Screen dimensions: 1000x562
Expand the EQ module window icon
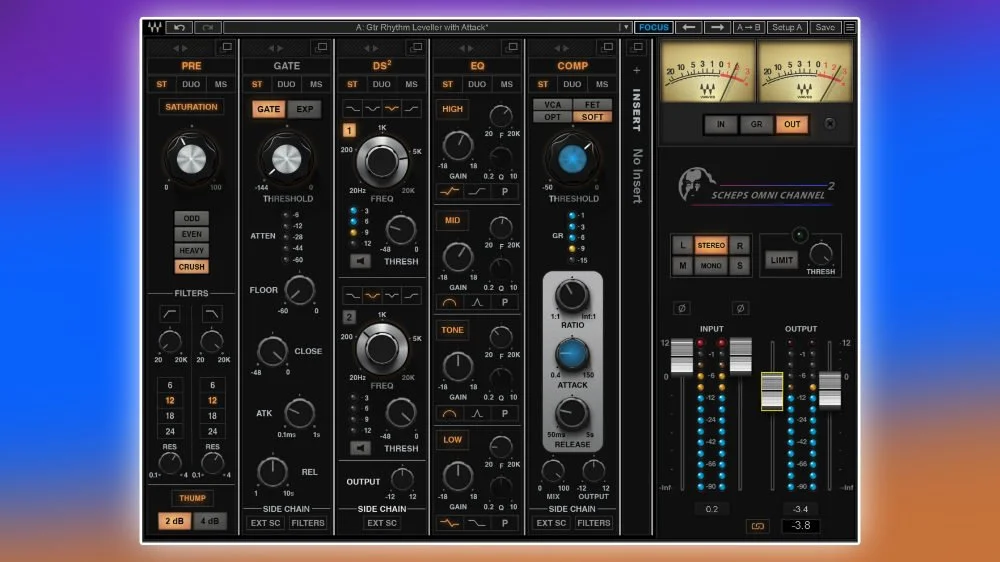click(512, 47)
